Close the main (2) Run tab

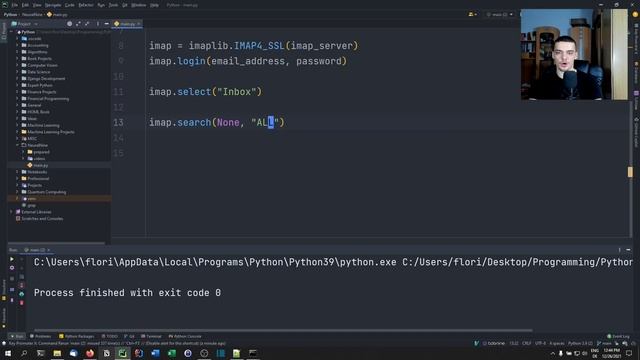[49, 250]
